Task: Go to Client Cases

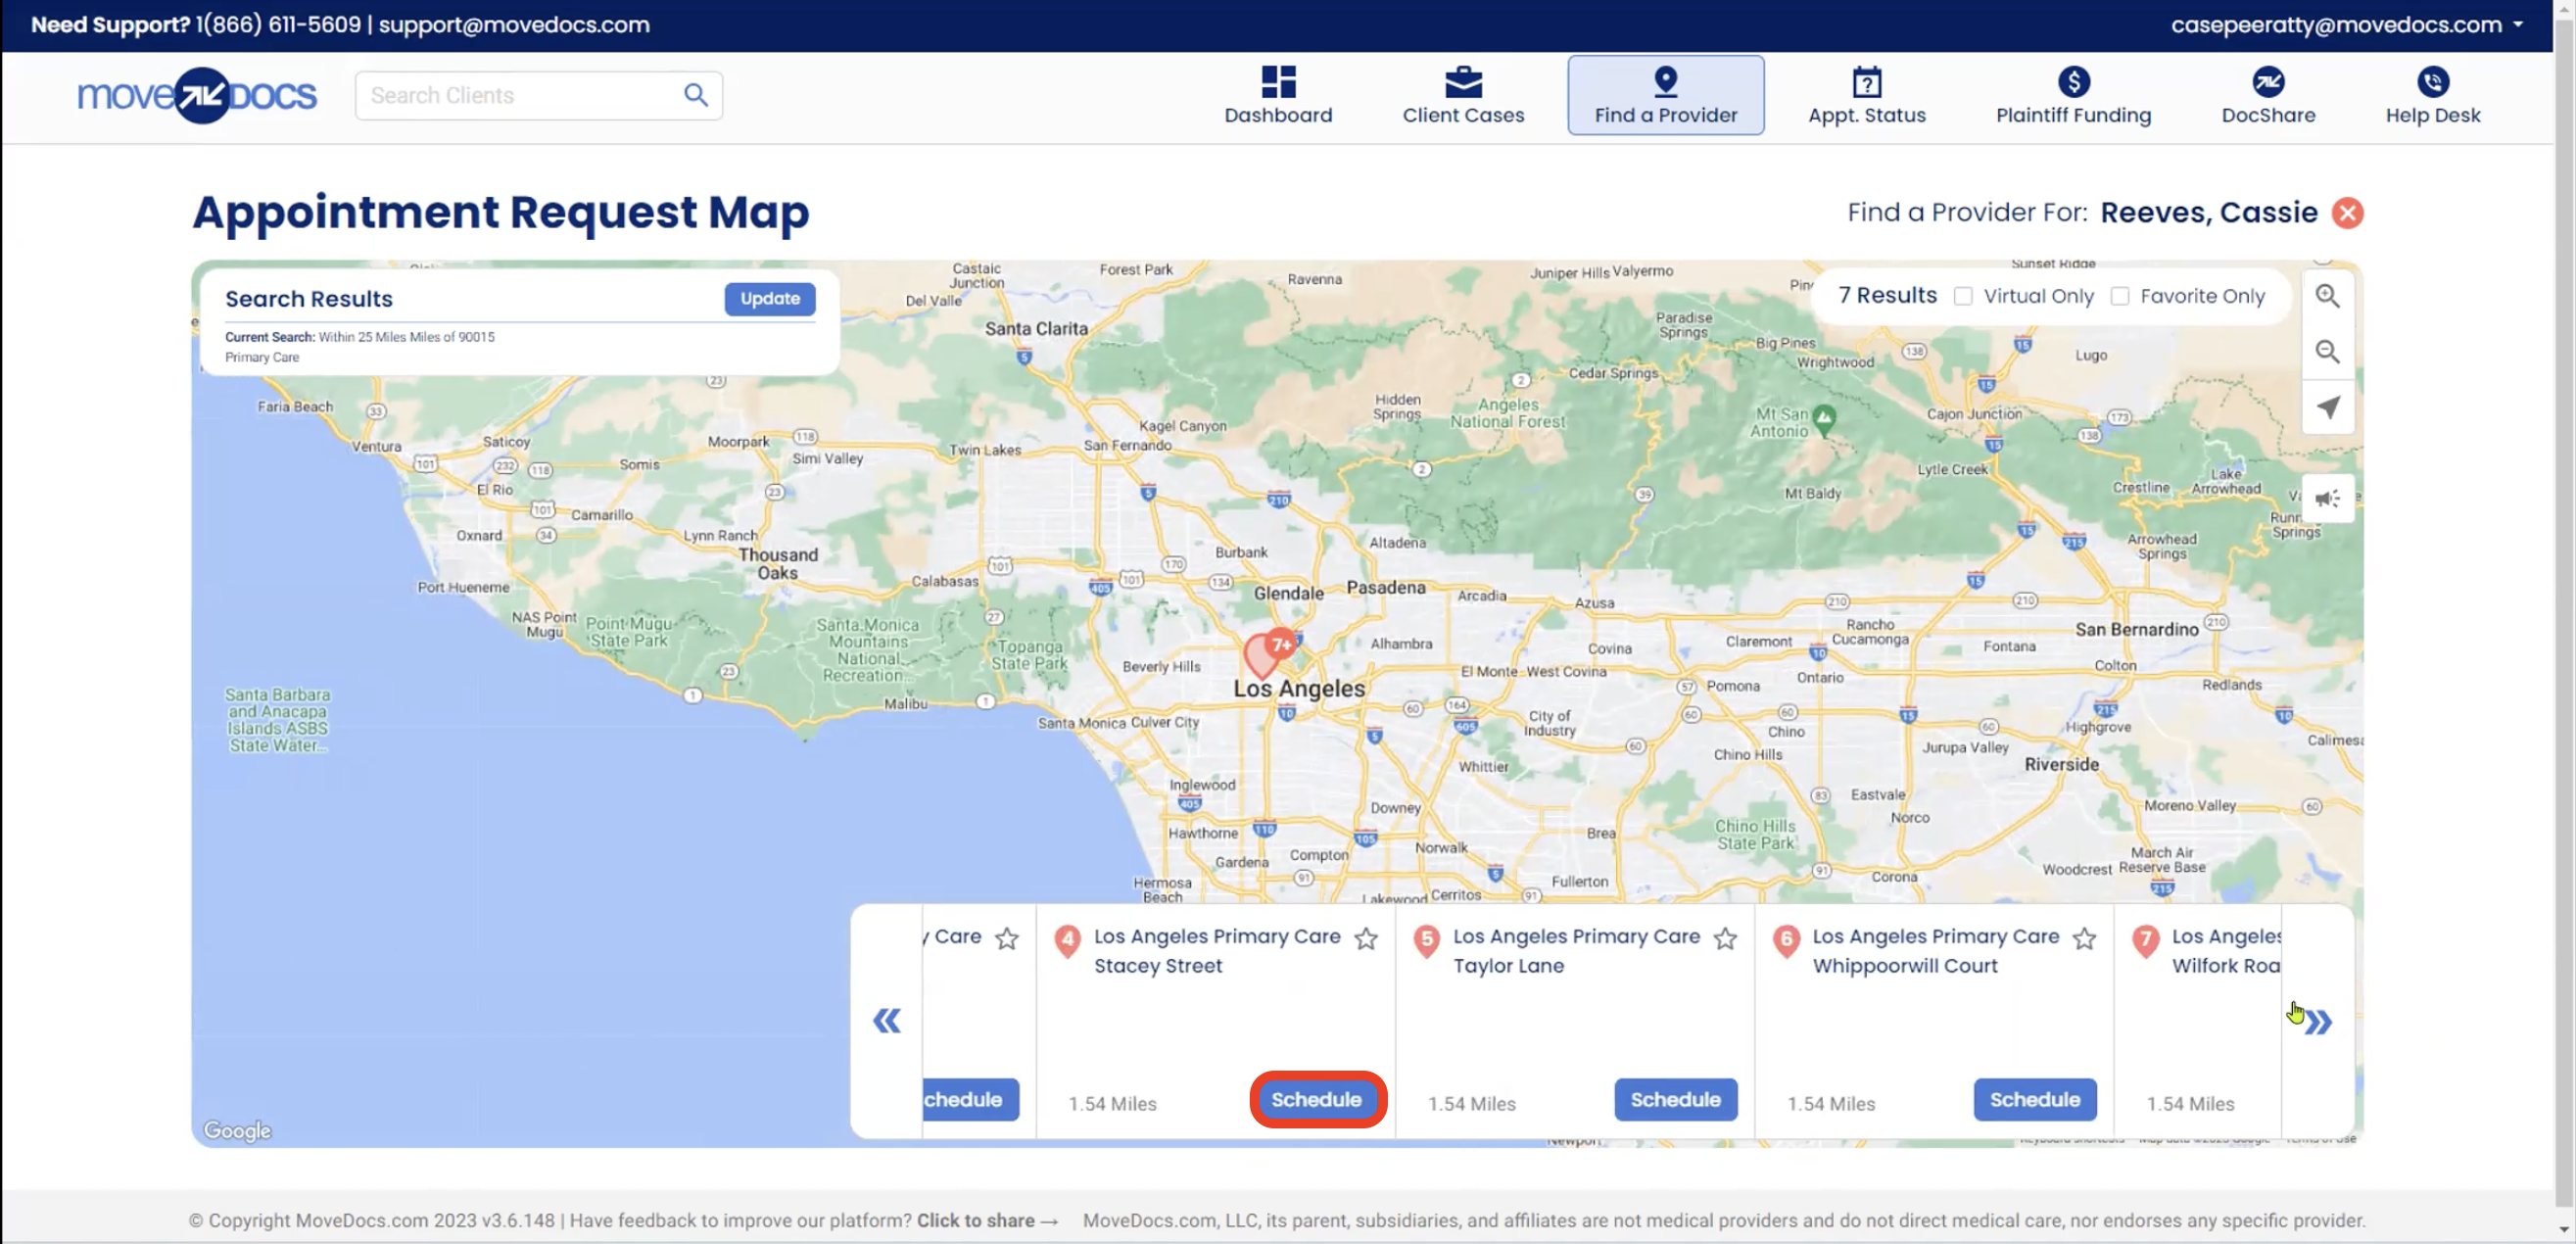Action: click(x=1463, y=95)
